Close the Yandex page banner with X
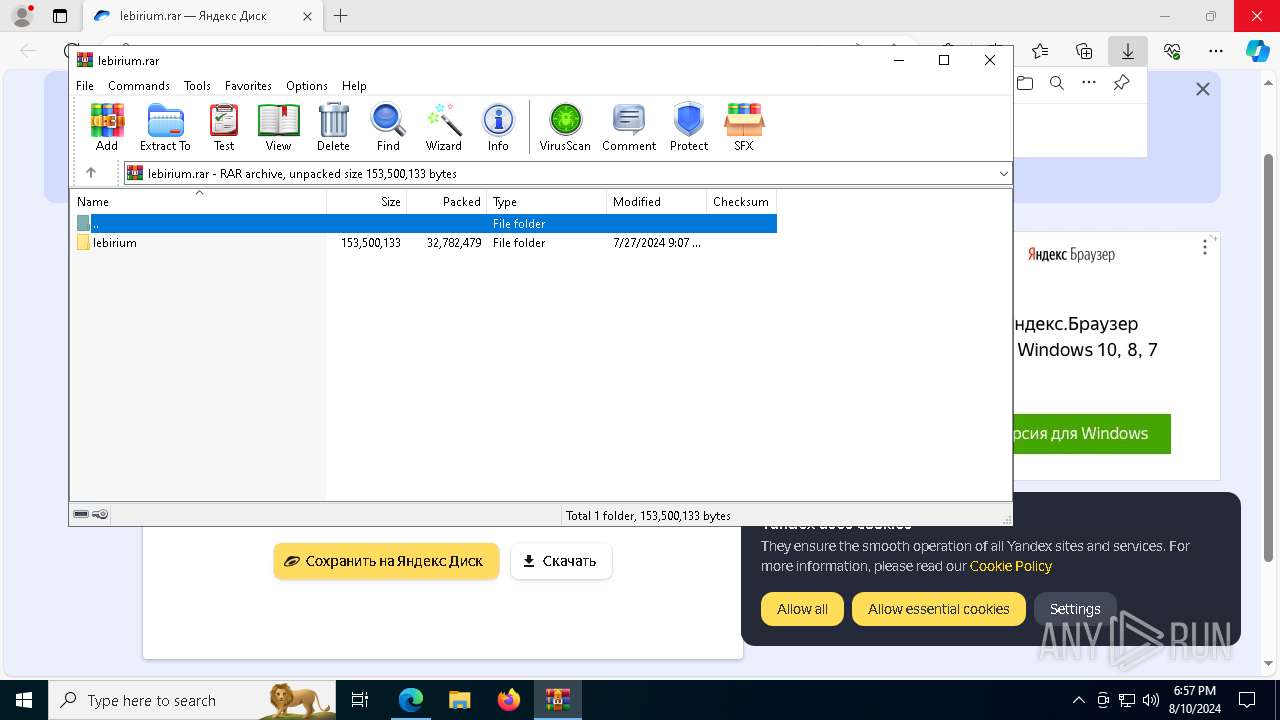The image size is (1280, 720). [1203, 89]
